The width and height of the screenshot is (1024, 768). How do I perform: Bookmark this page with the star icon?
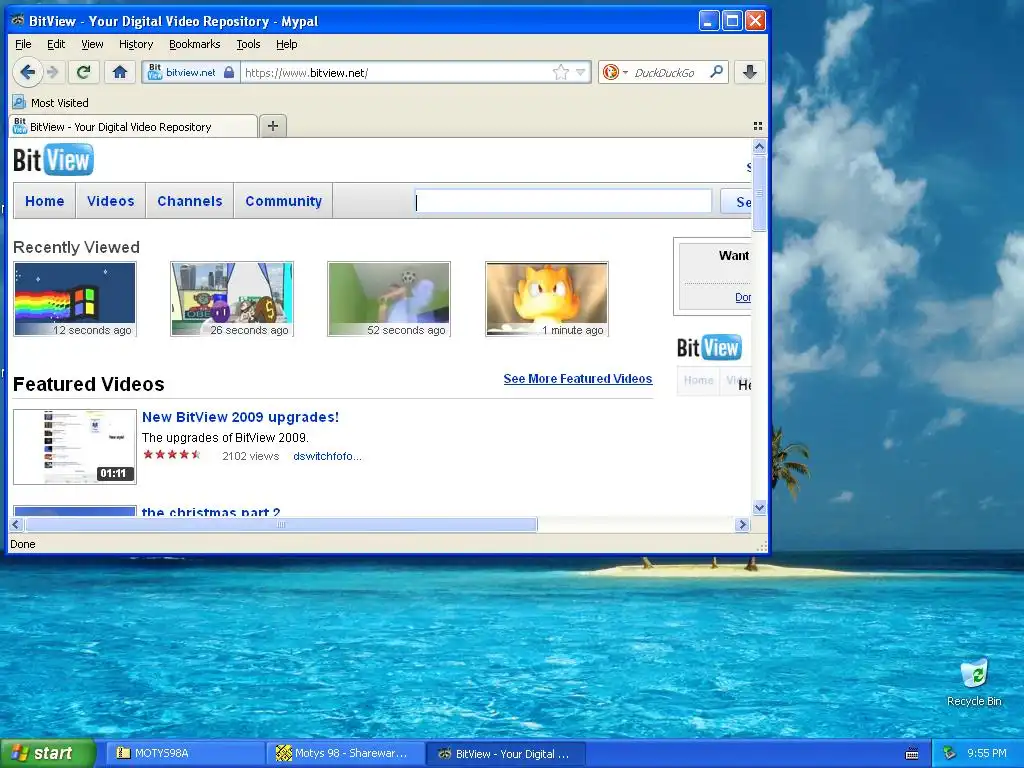pyautogui.click(x=560, y=72)
